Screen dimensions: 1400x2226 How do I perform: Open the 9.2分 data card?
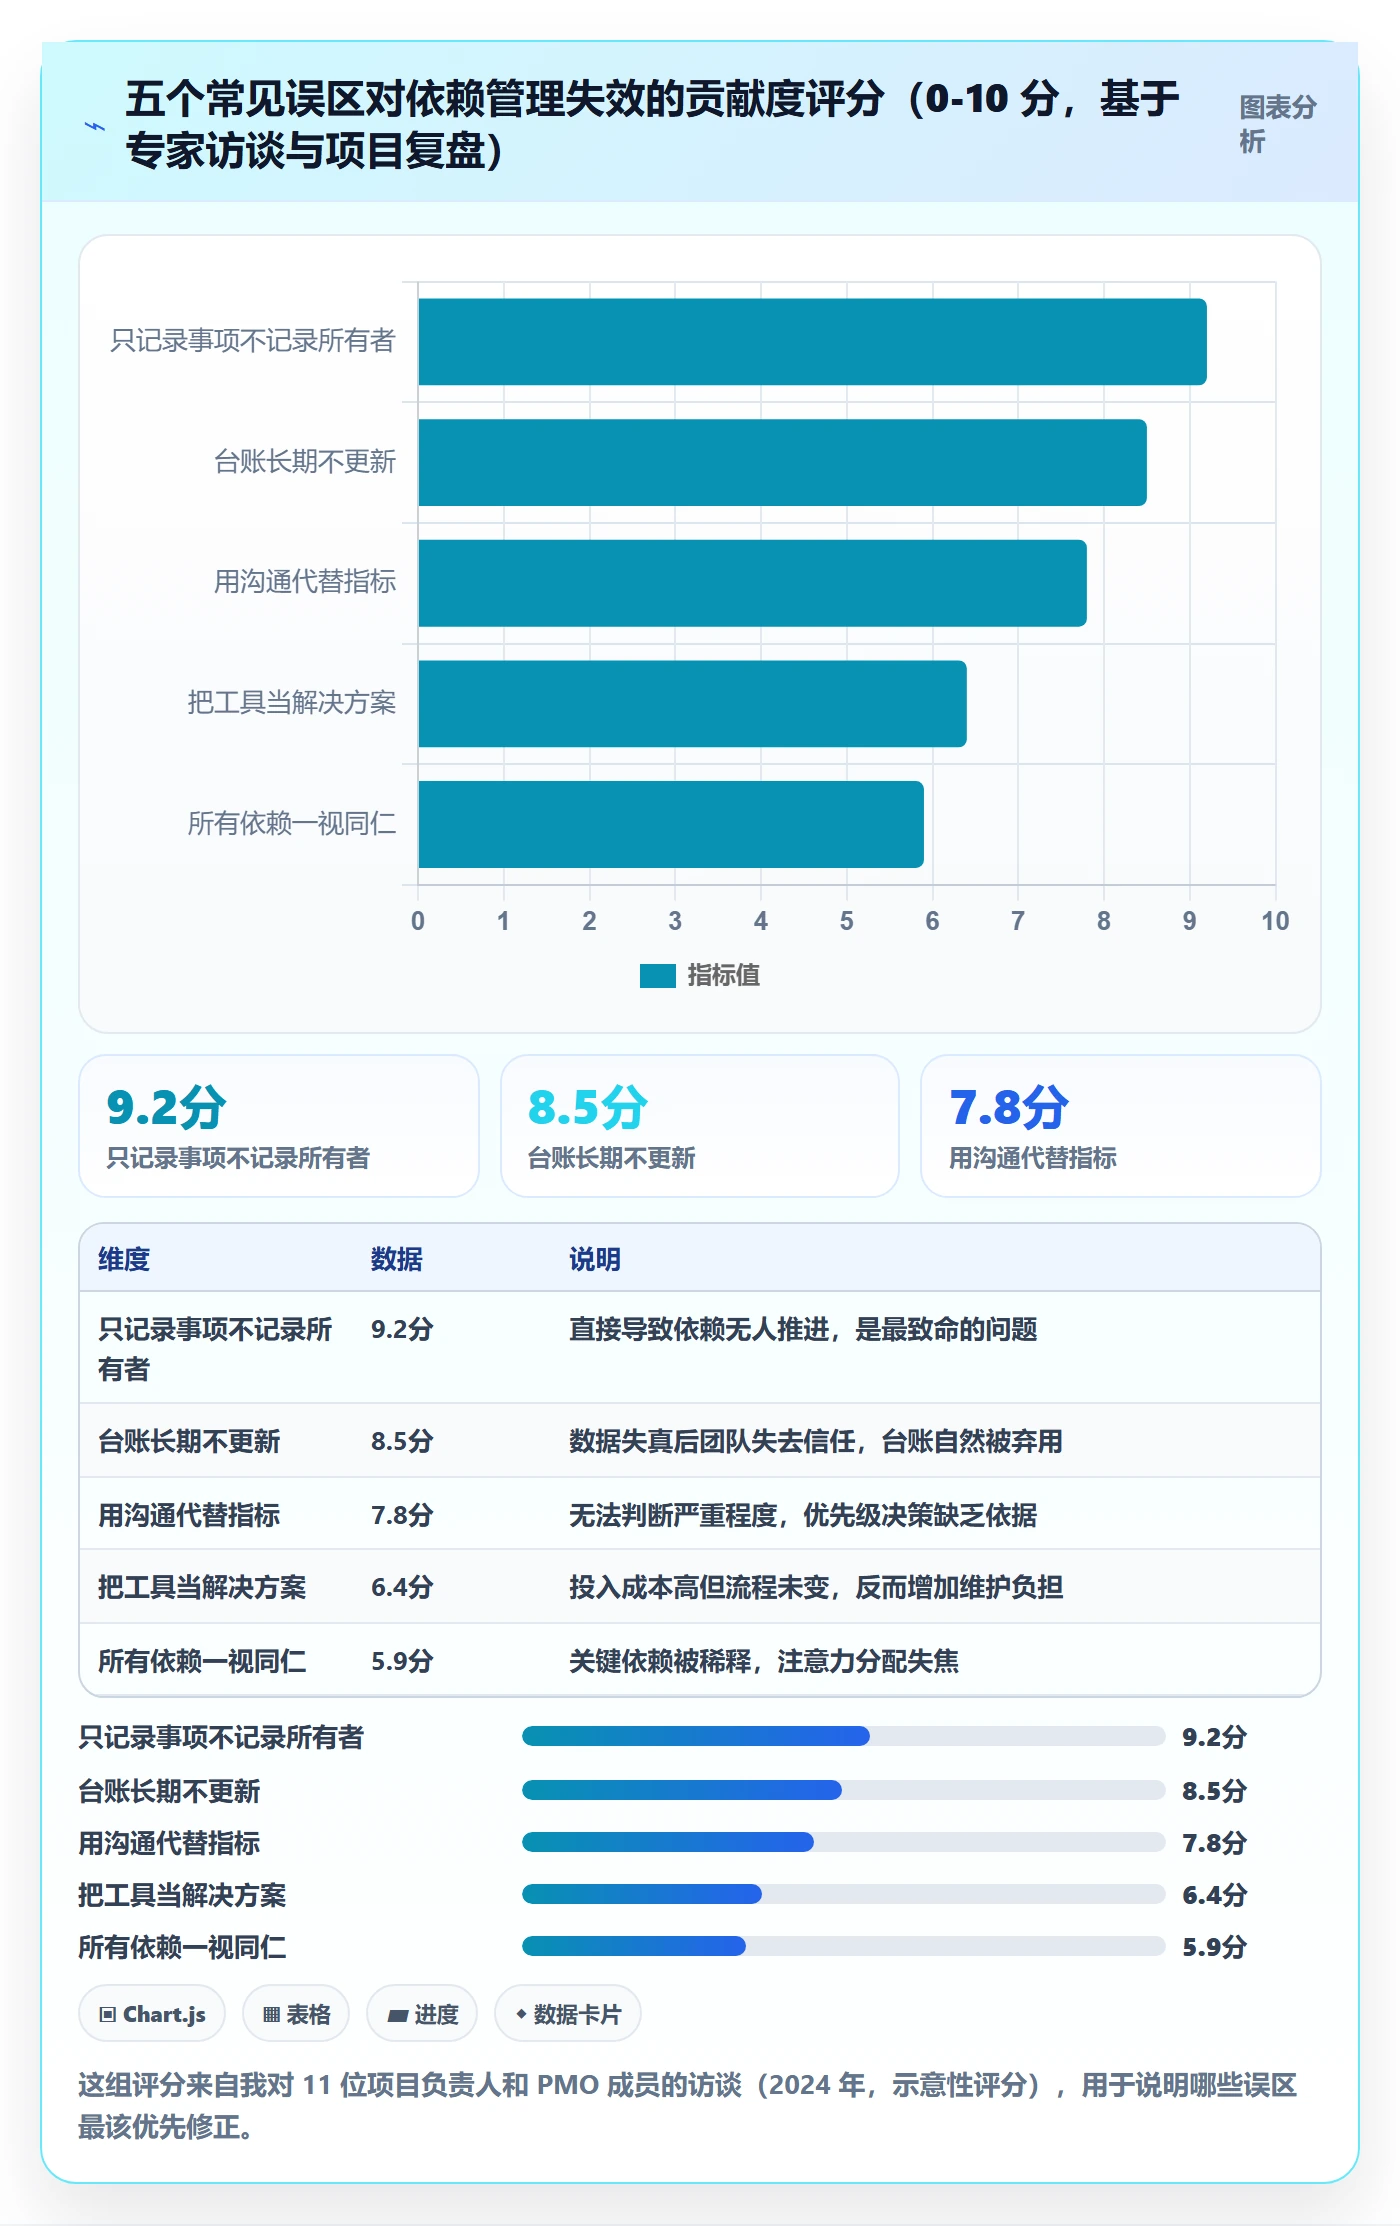coord(279,1126)
